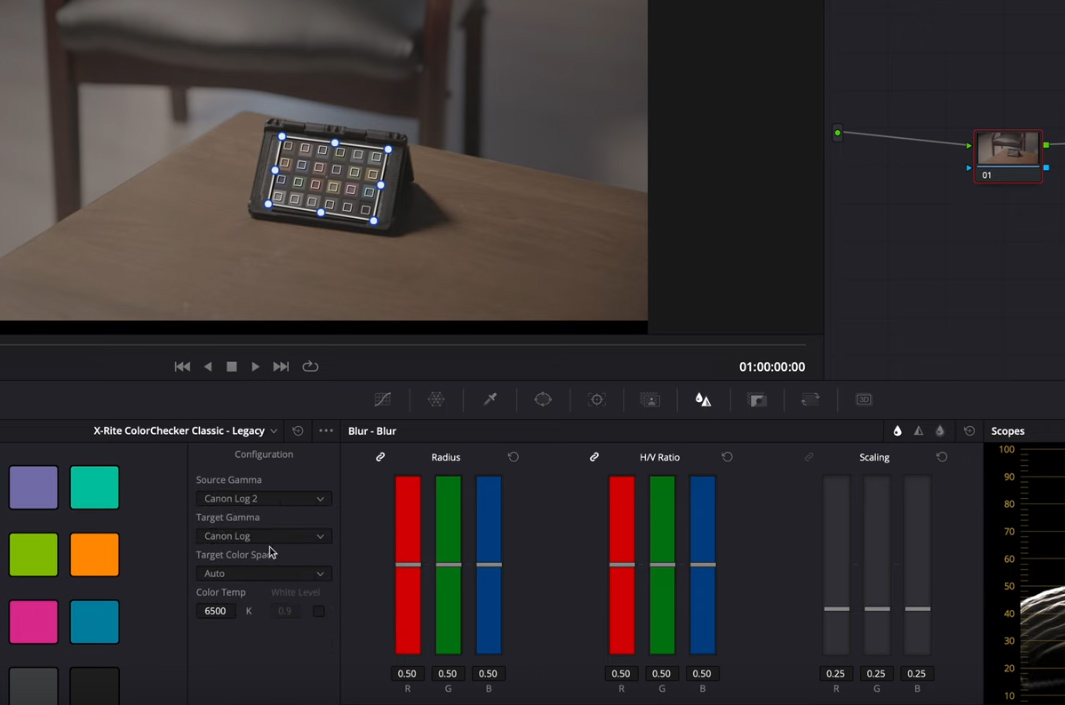Open the Target Gamma dropdown
The image size is (1065, 705).
click(x=263, y=536)
